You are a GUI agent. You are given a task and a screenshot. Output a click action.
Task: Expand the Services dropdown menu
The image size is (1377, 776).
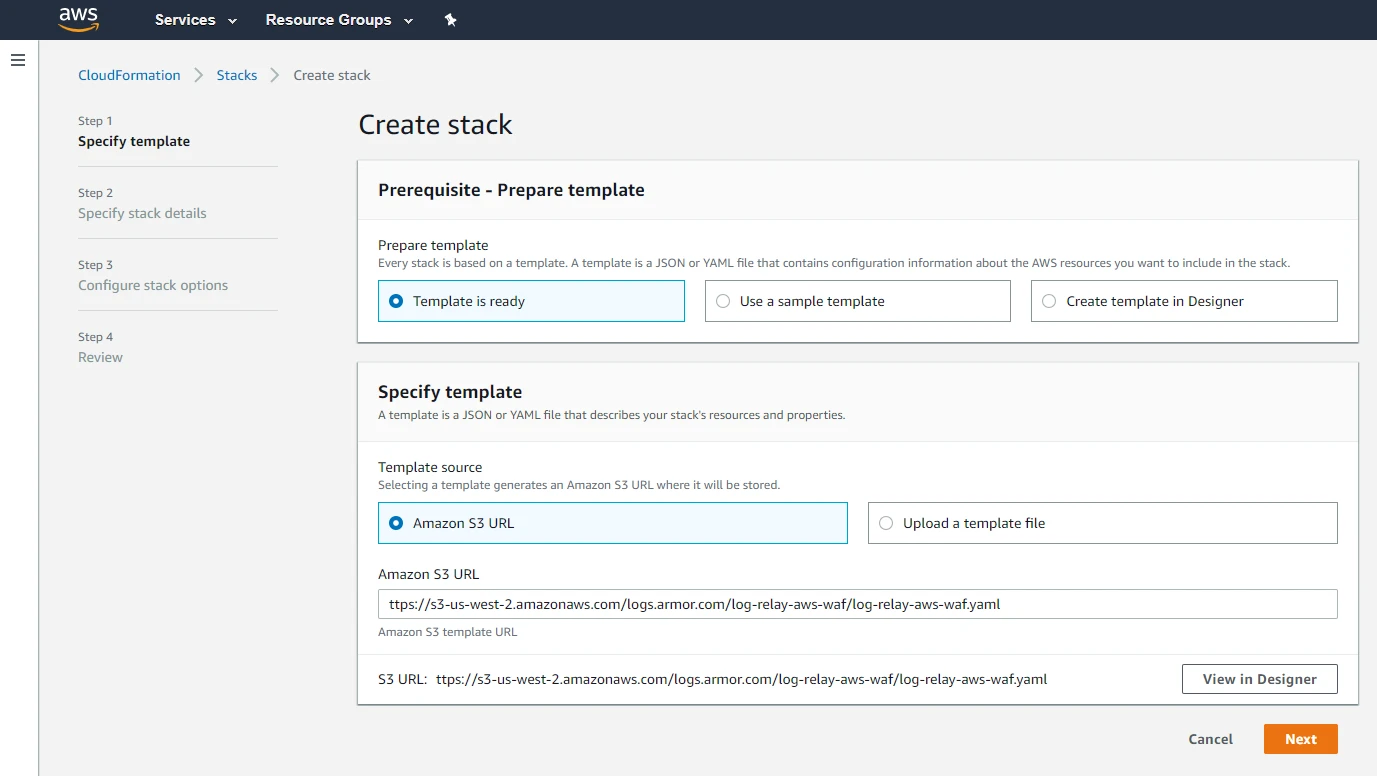(x=196, y=20)
